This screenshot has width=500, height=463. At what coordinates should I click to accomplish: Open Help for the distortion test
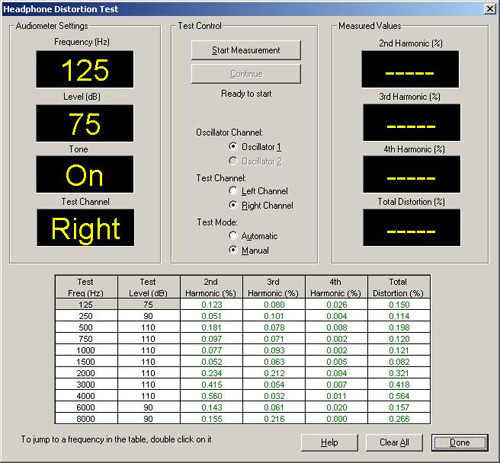[329, 443]
